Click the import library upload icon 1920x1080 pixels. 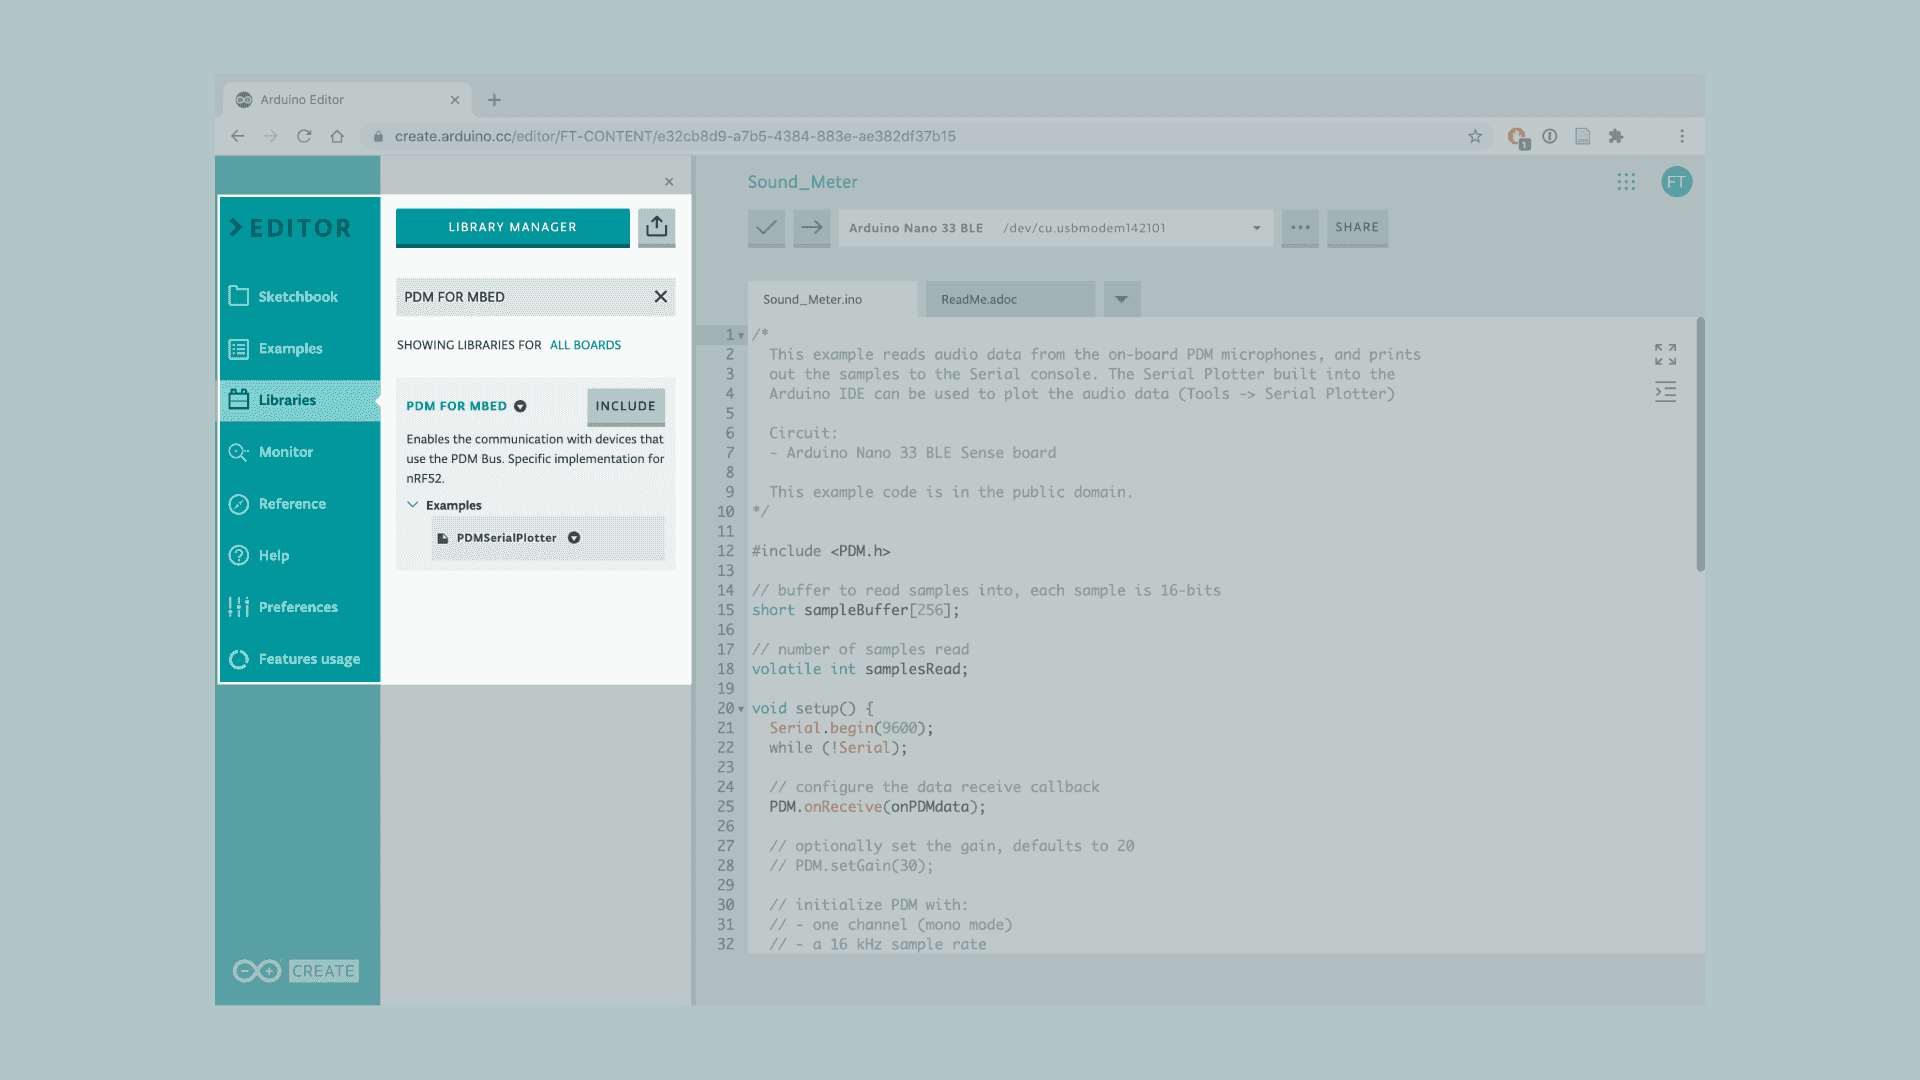coord(657,227)
